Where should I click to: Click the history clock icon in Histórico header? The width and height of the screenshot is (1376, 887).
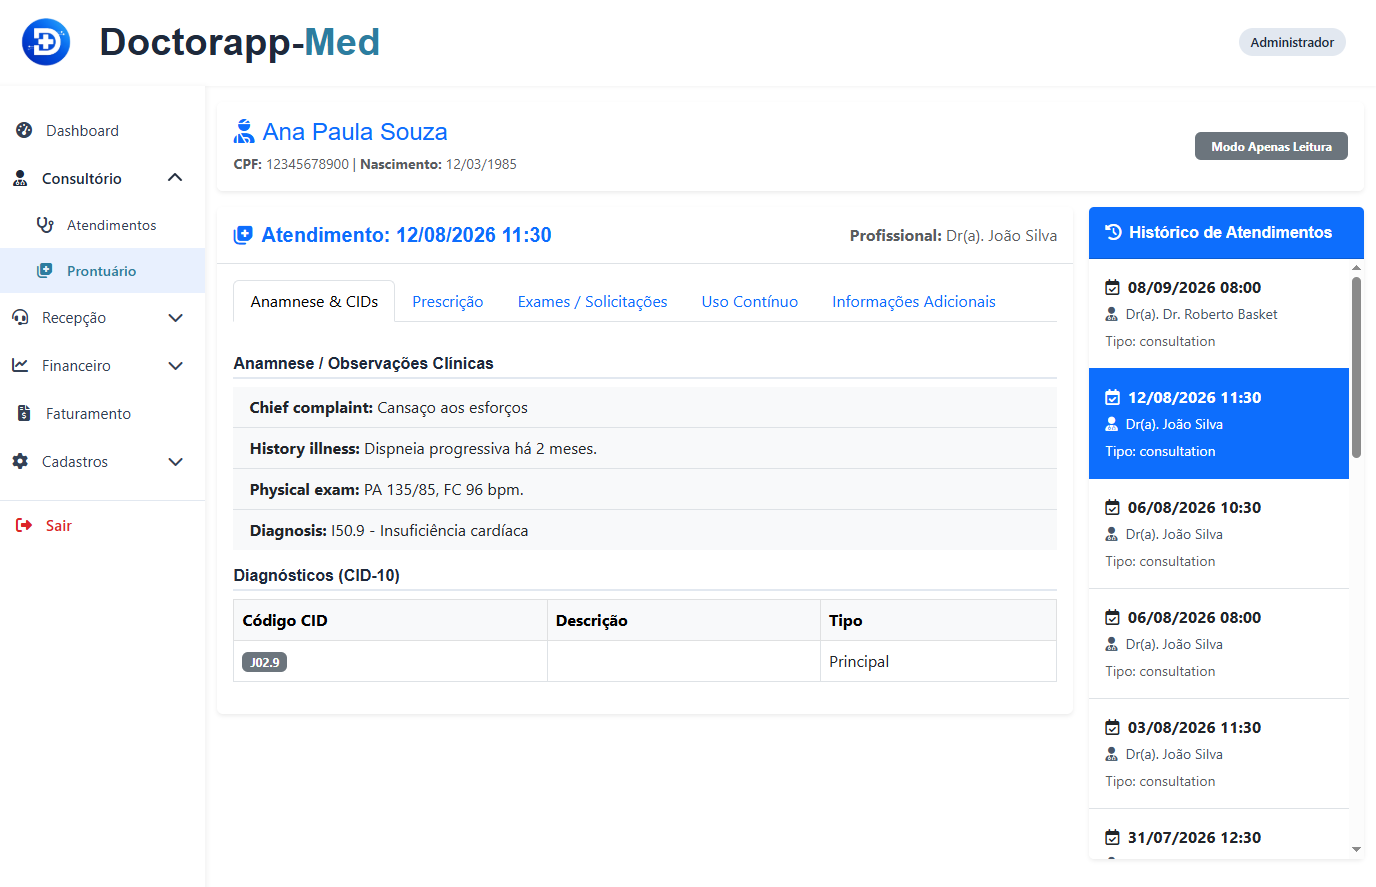(x=1114, y=232)
